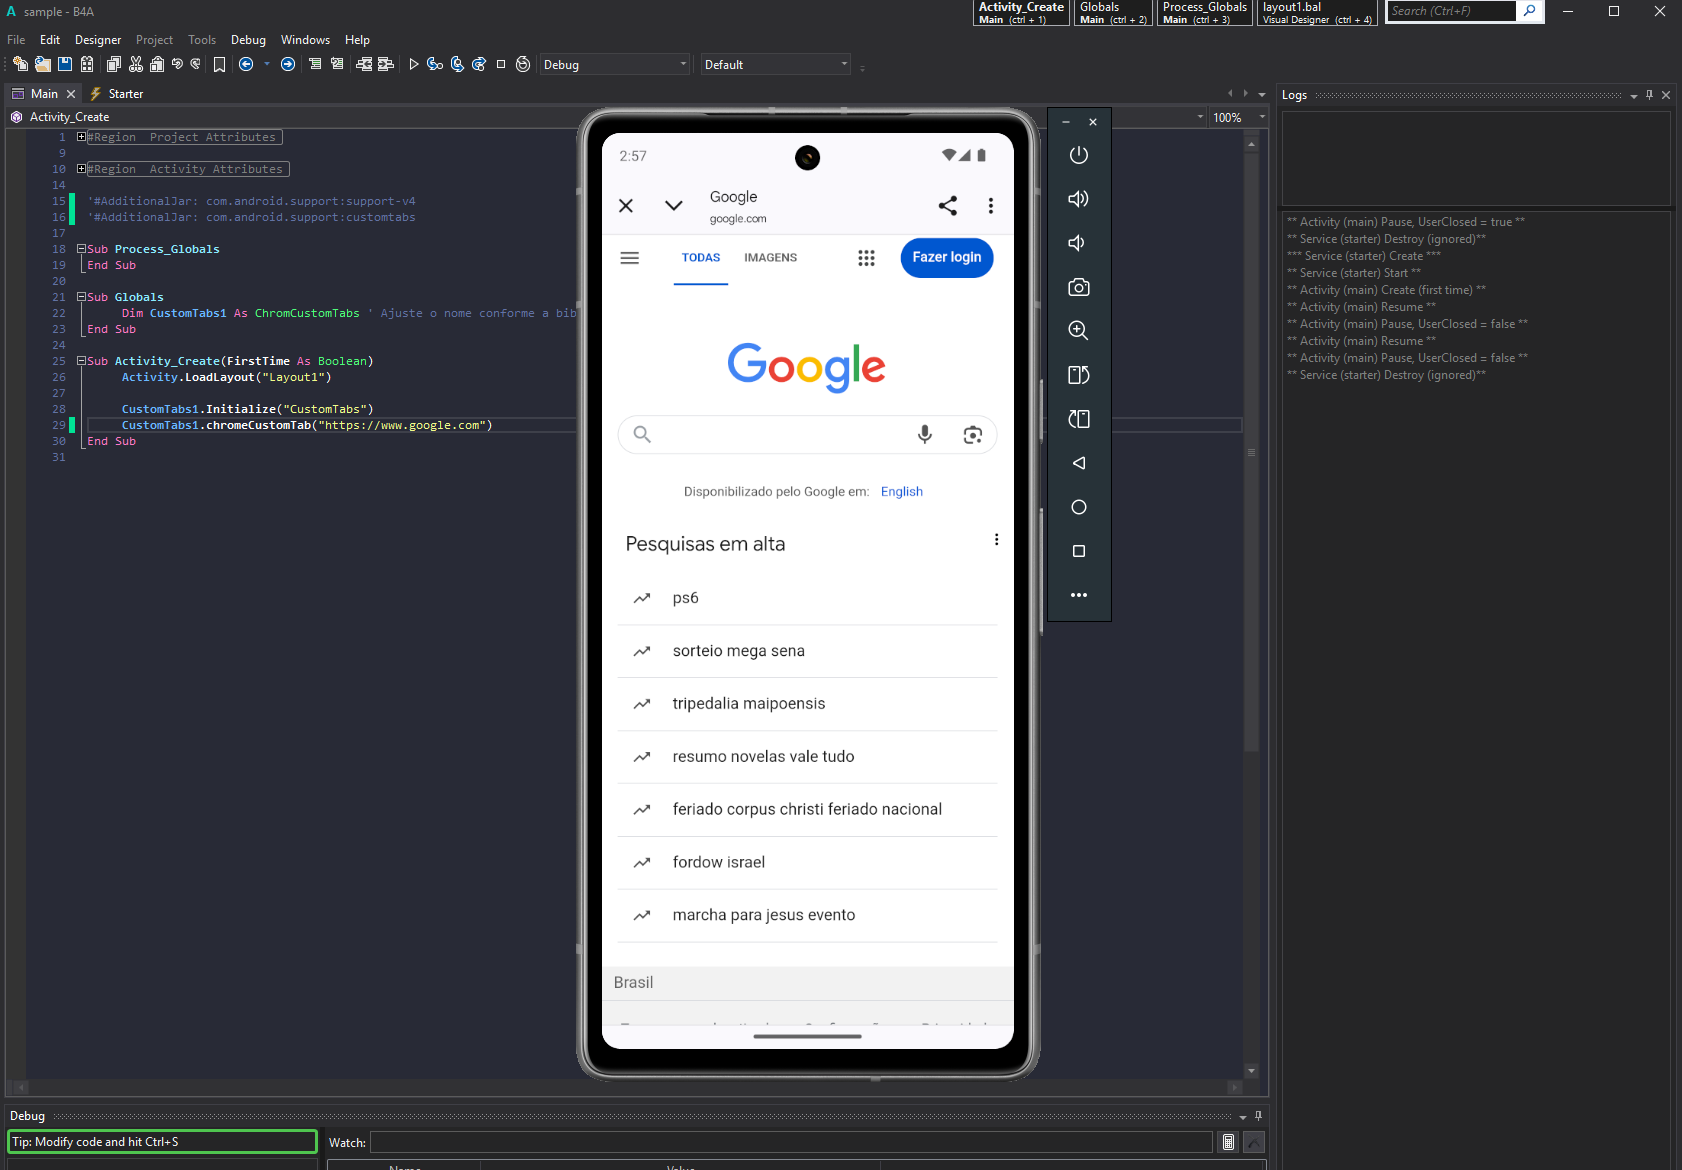Viewport: 1682px width, 1170px height.
Task: Open the Debug build mode dropdown
Action: (615, 65)
